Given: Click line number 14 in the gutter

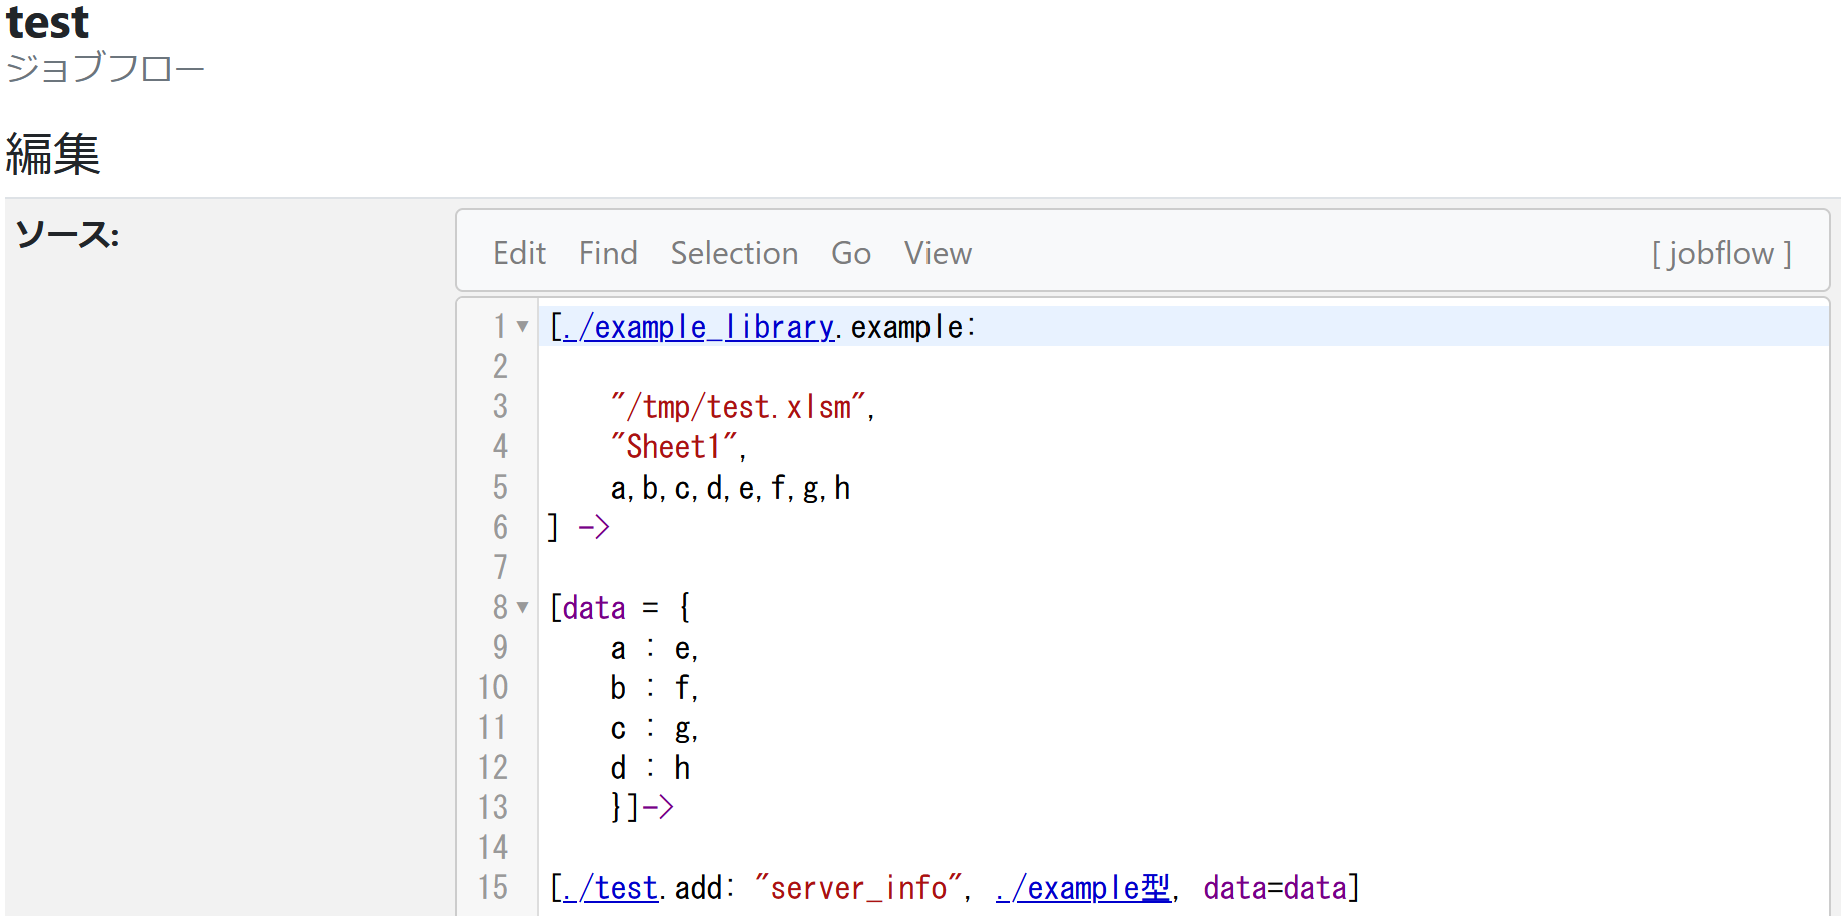Looking at the screenshot, I should point(493,847).
